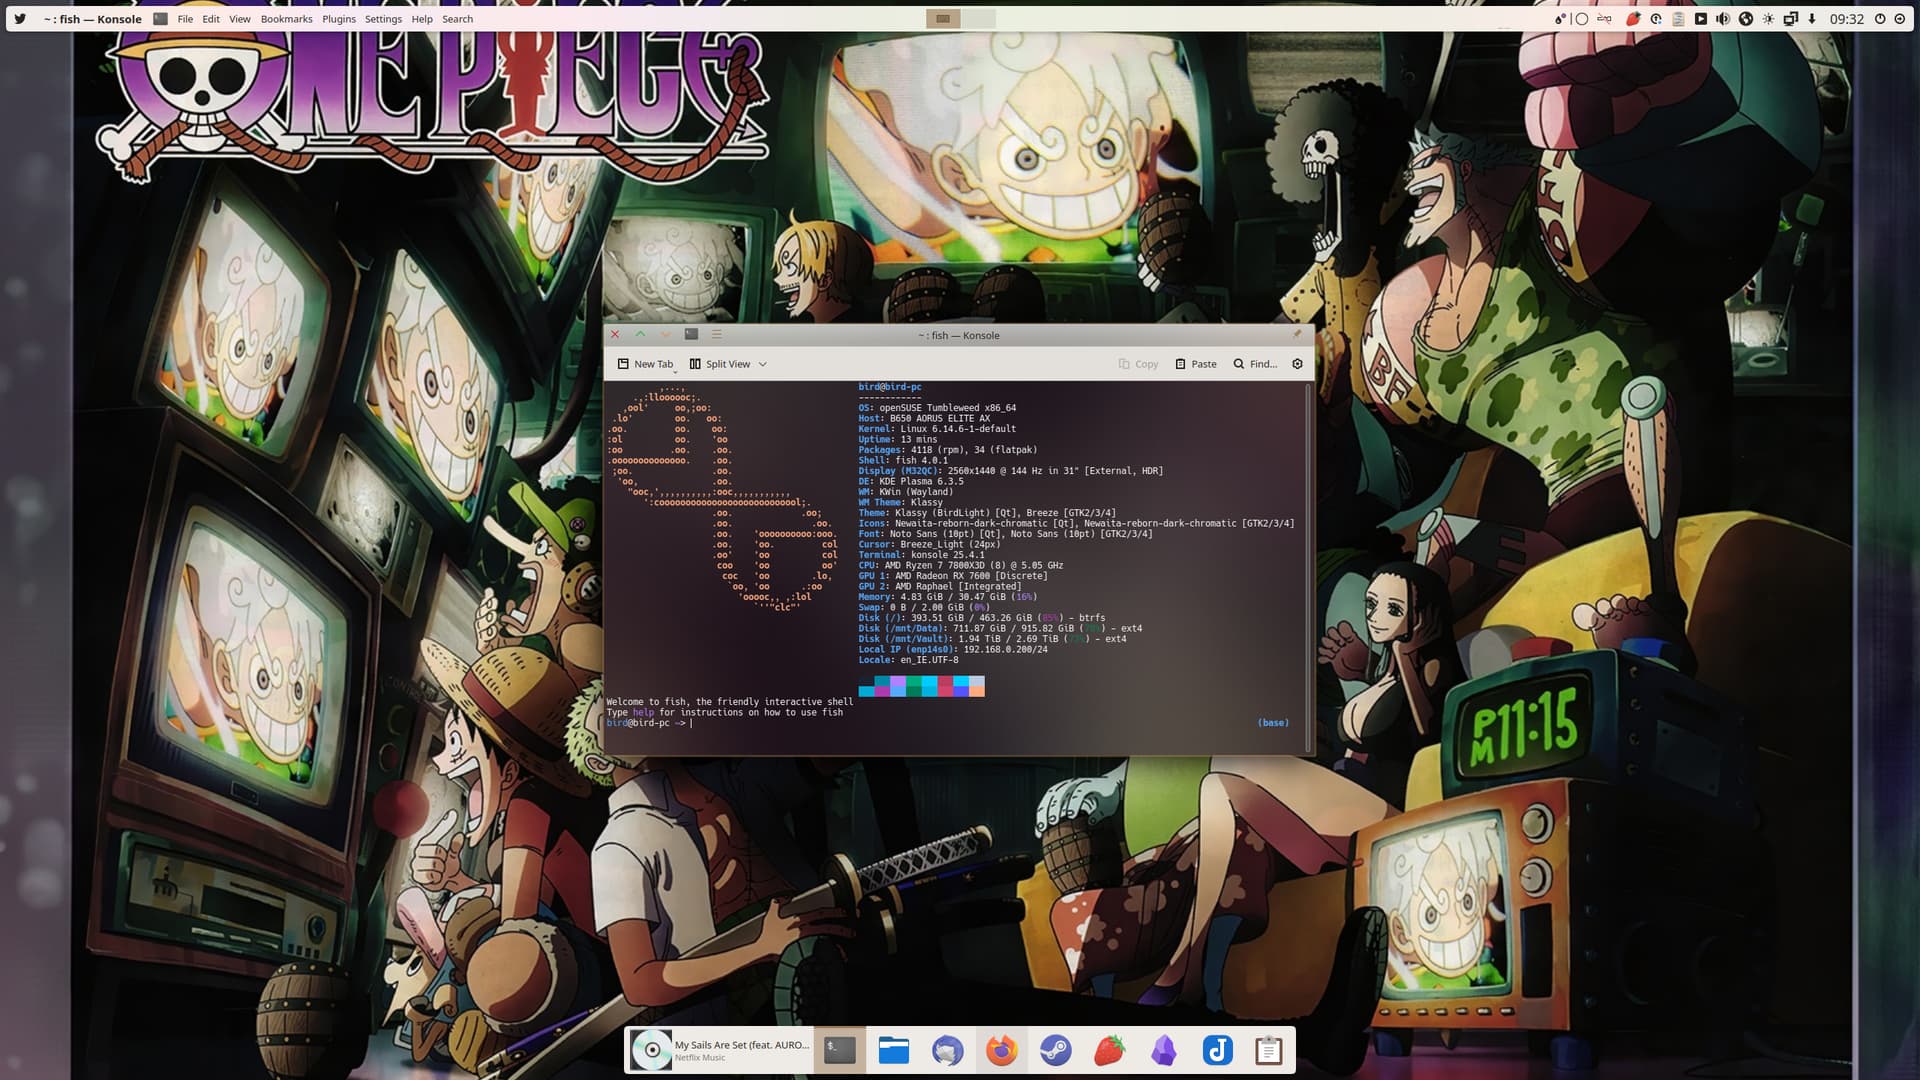This screenshot has width=1920, height=1080.
Task: Open the Edit menu
Action: (211, 19)
